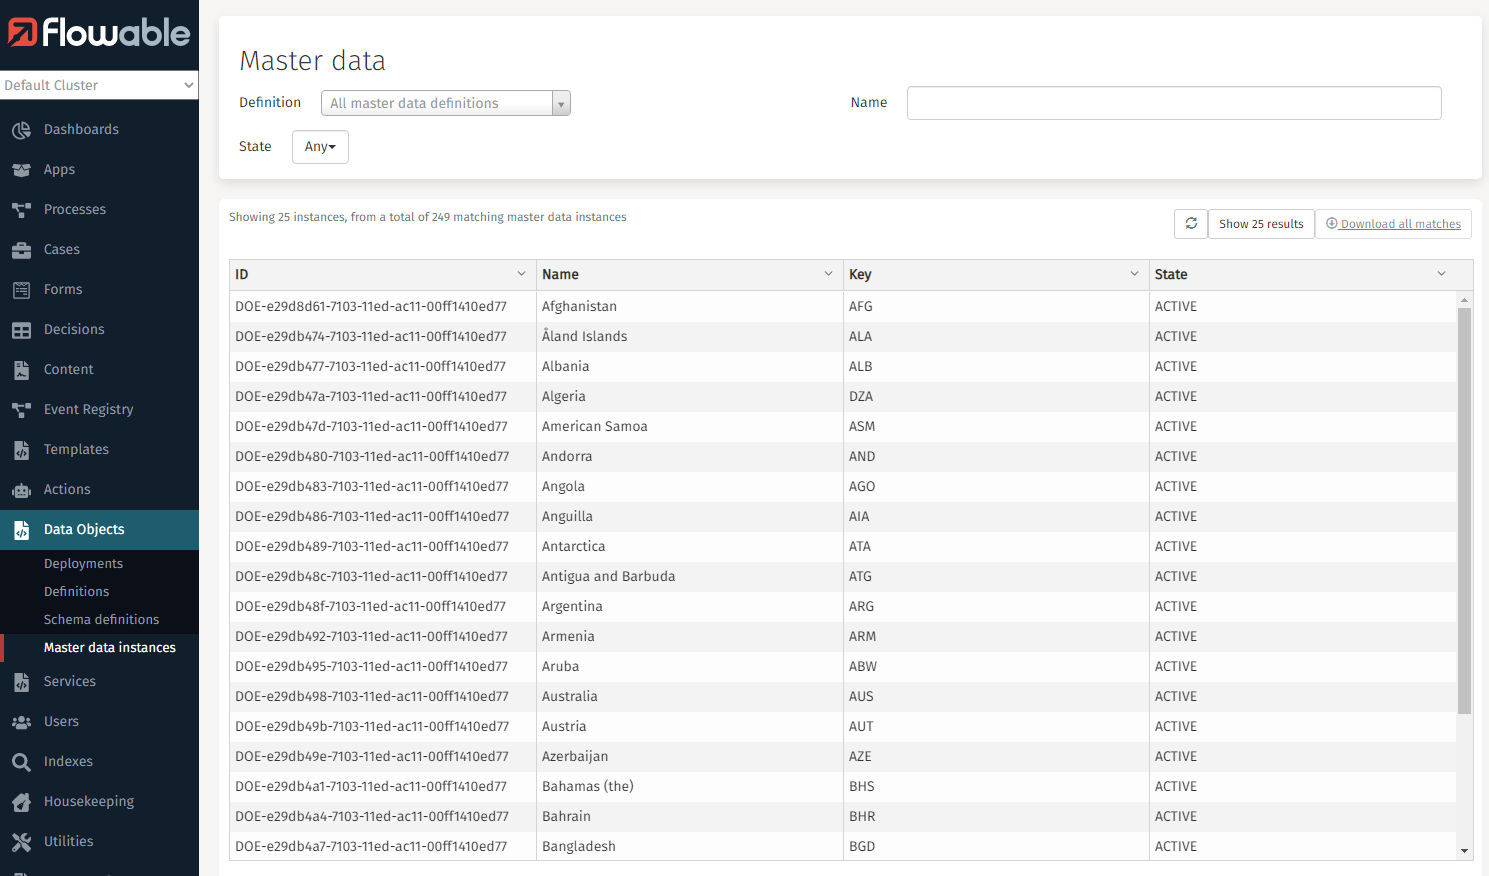Expand the master data definitions dropdown
1489x876 pixels.
point(560,103)
